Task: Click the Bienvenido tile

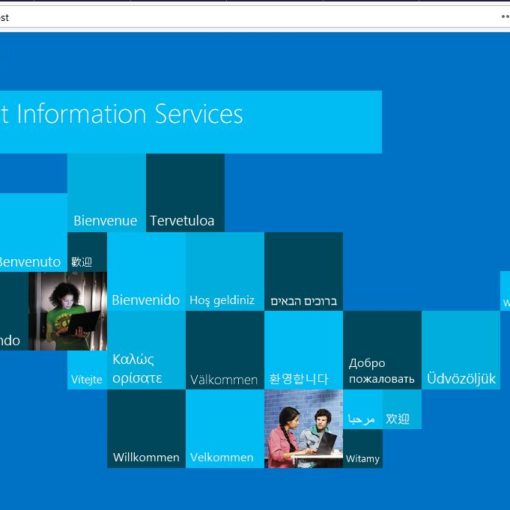Action: point(146,272)
